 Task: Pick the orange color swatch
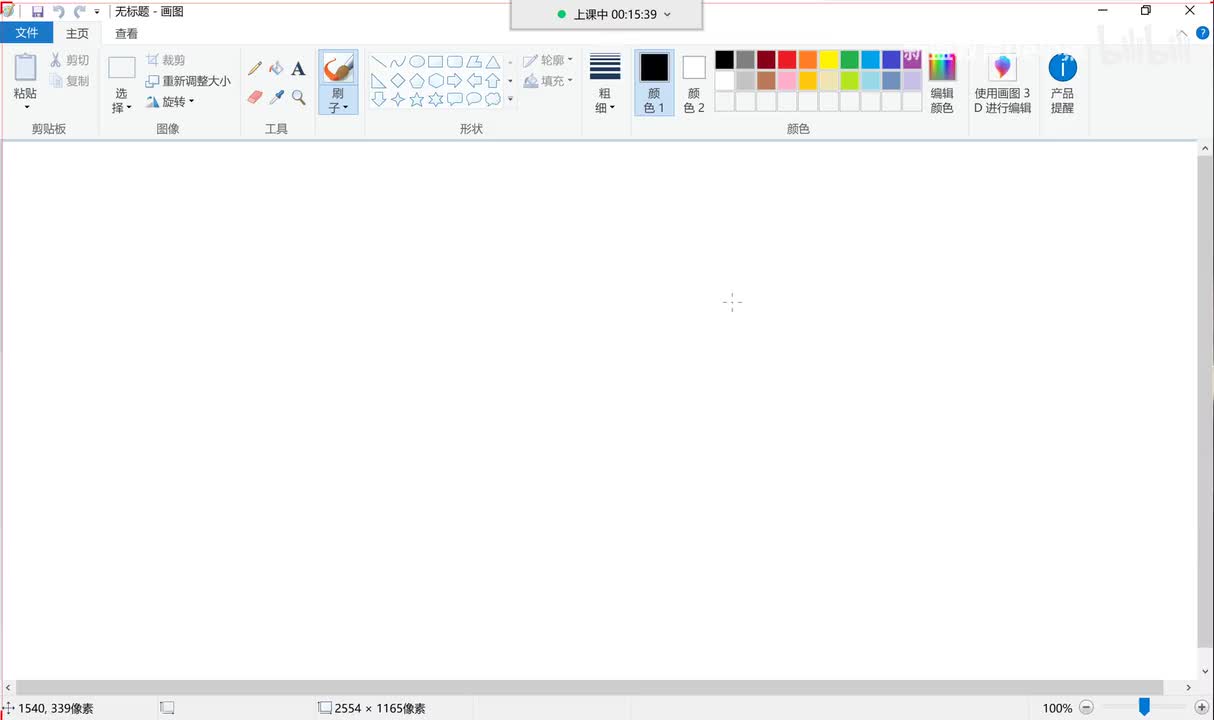click(808, 60)
